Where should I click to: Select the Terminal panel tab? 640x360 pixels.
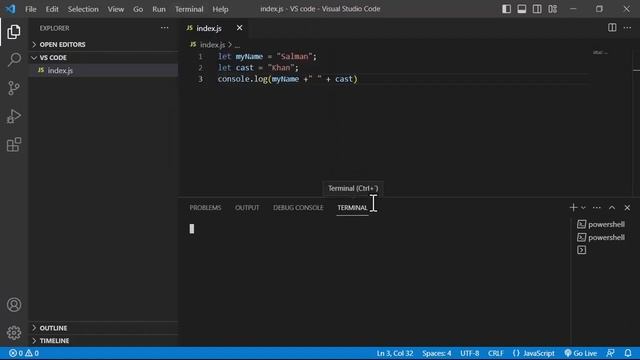point(352,207)
